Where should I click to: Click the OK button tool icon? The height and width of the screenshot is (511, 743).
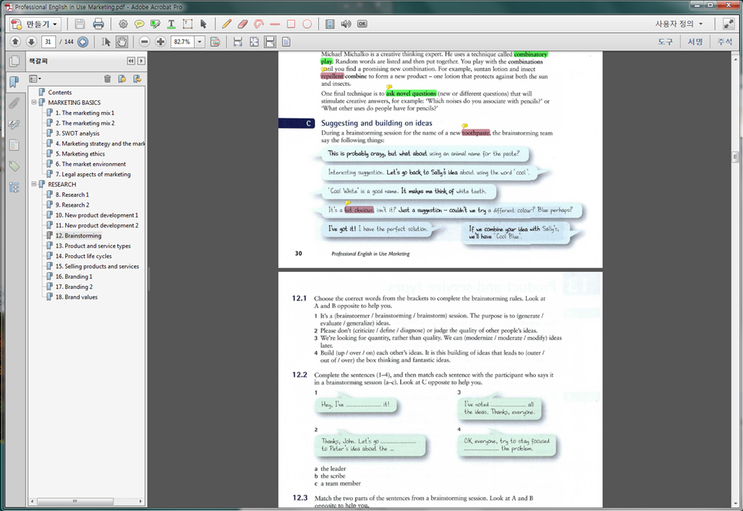pos(362,24)
